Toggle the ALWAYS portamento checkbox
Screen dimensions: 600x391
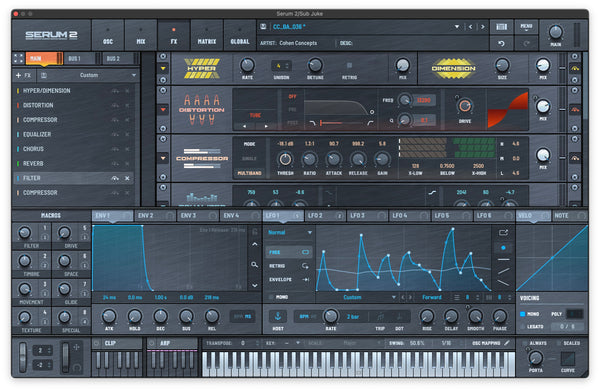(x=525, y=343)
